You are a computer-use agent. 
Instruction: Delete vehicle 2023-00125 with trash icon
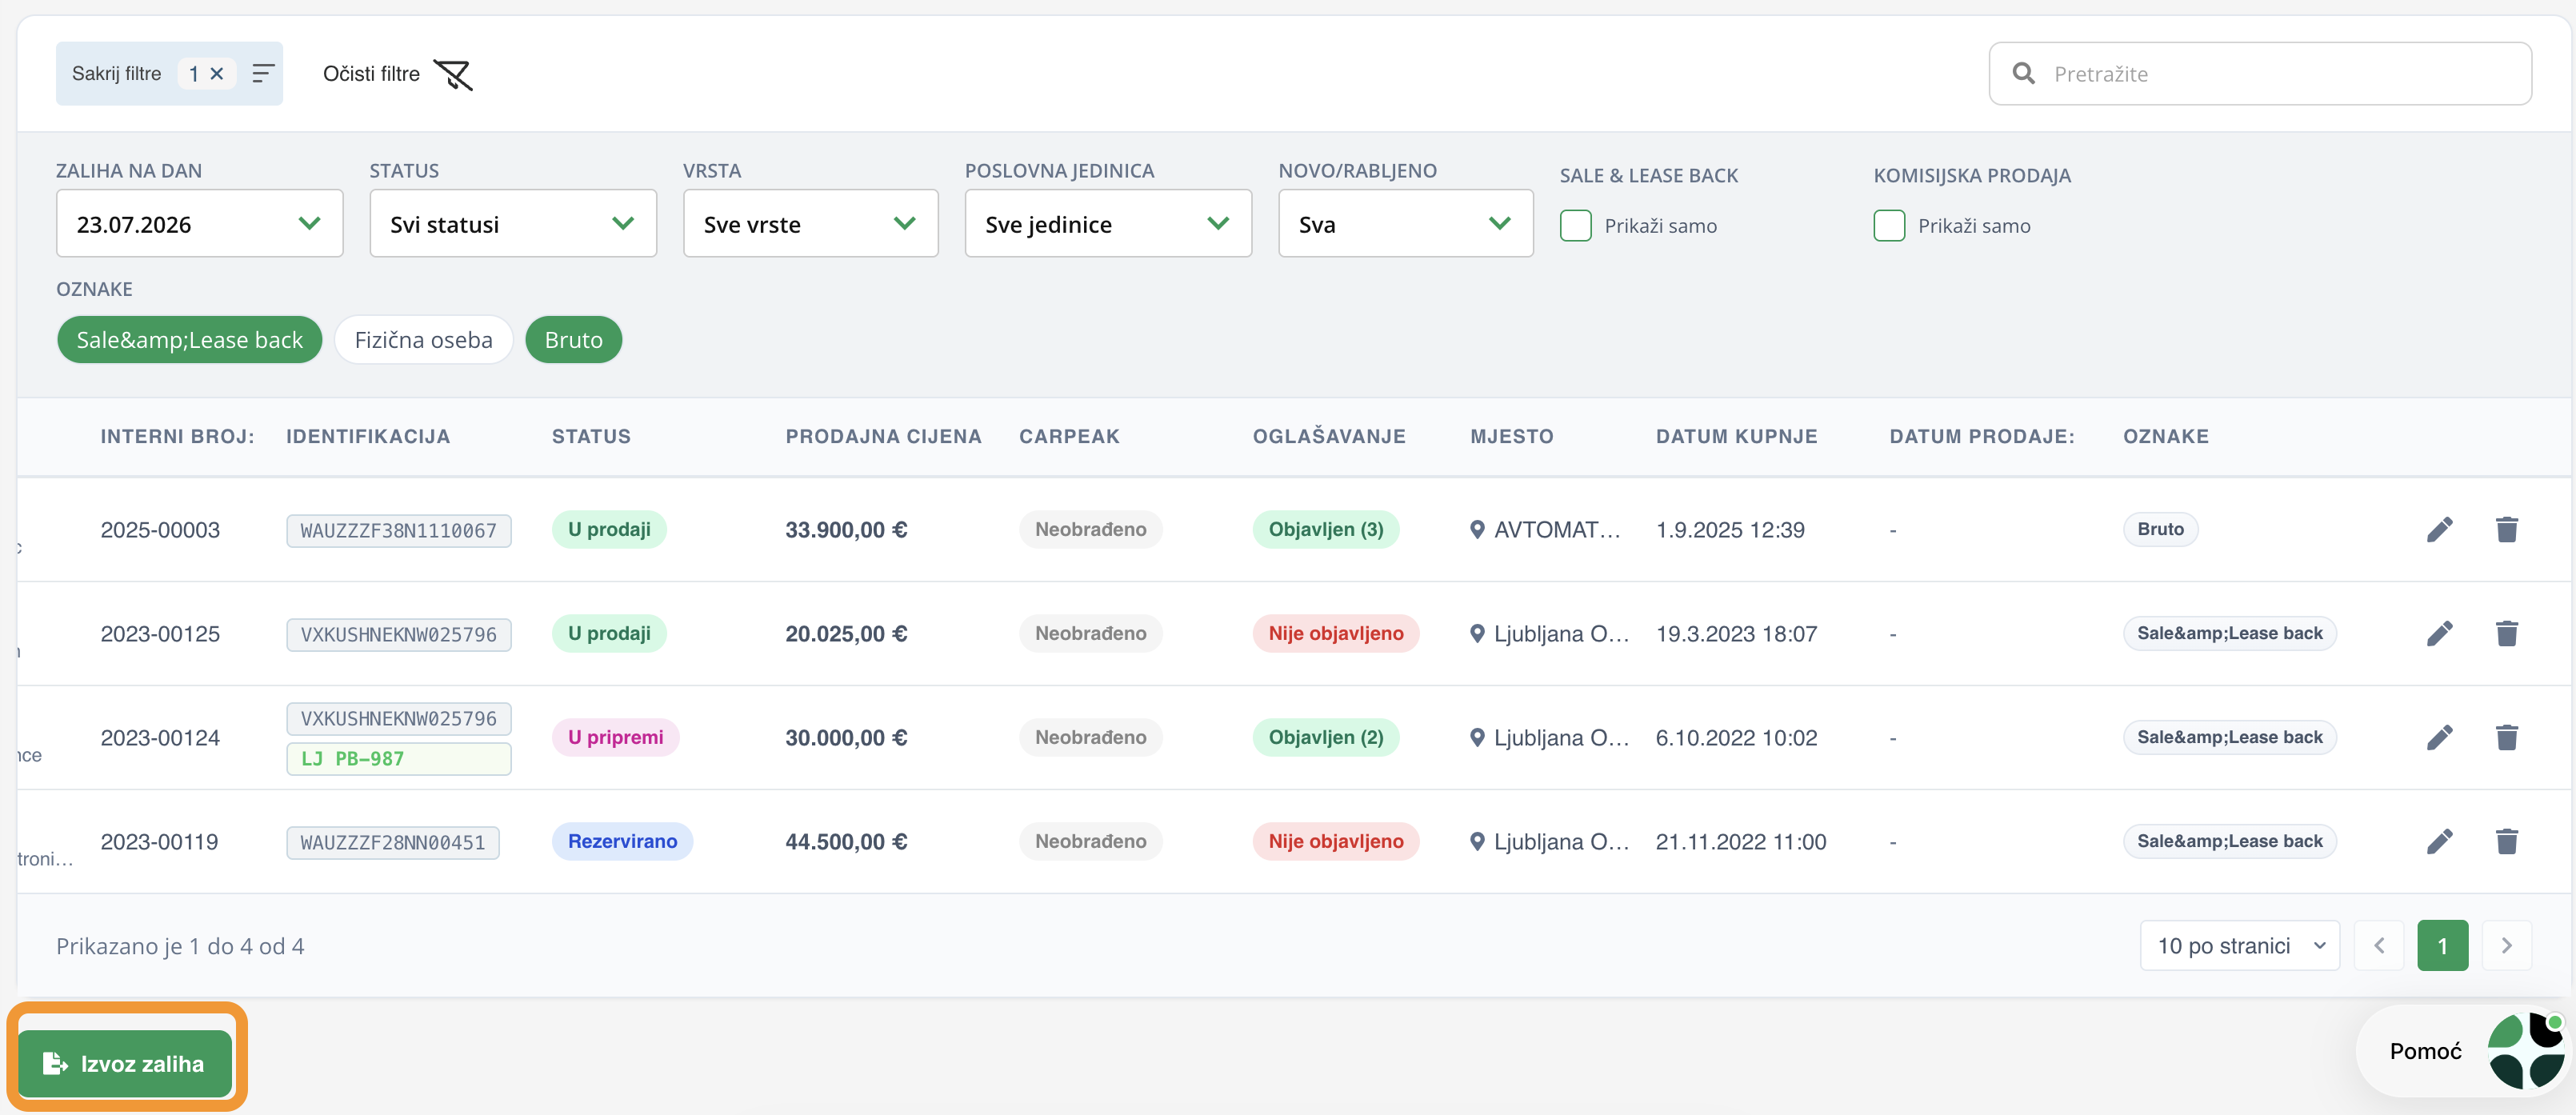point(2506,634)
